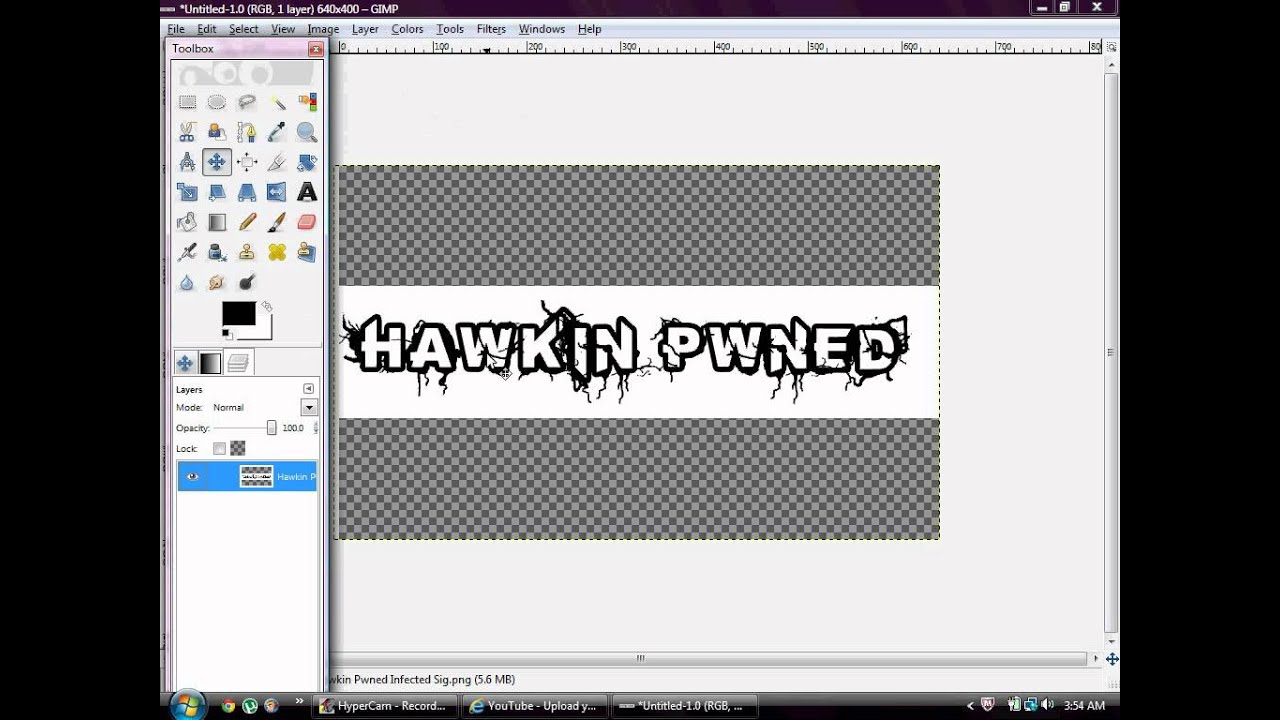The width and height of the screenshot is (1280, 720).
Task: Choose the Free Select lasso tool
Action: (247, 102)
